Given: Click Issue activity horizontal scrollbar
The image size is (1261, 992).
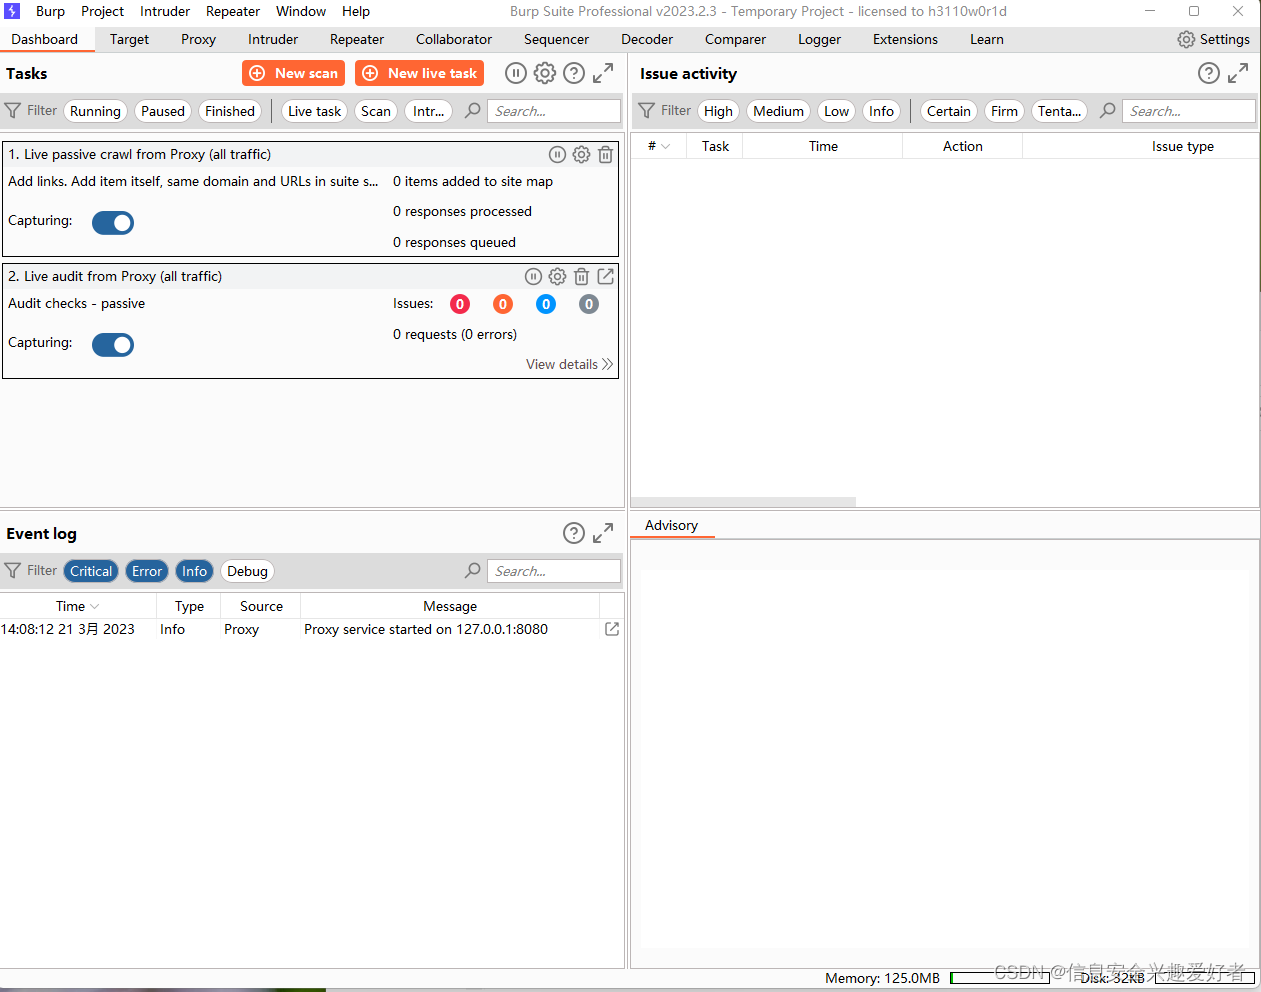Looking at the screenshot, I should tap(743, 502).
